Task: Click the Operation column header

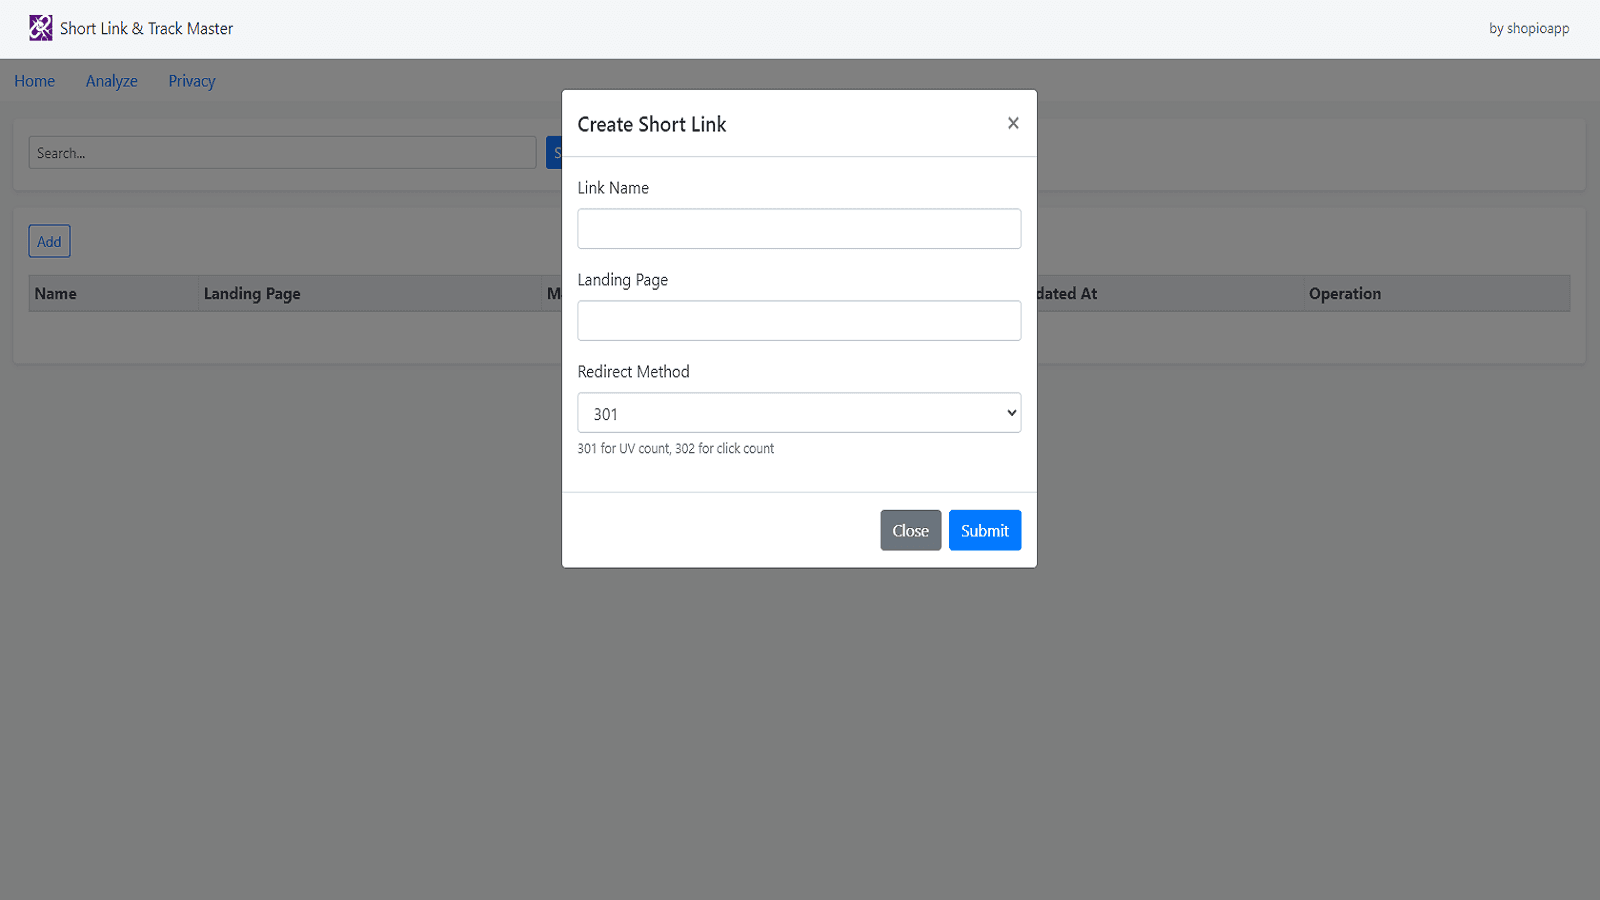Action: coord(1344,293)
